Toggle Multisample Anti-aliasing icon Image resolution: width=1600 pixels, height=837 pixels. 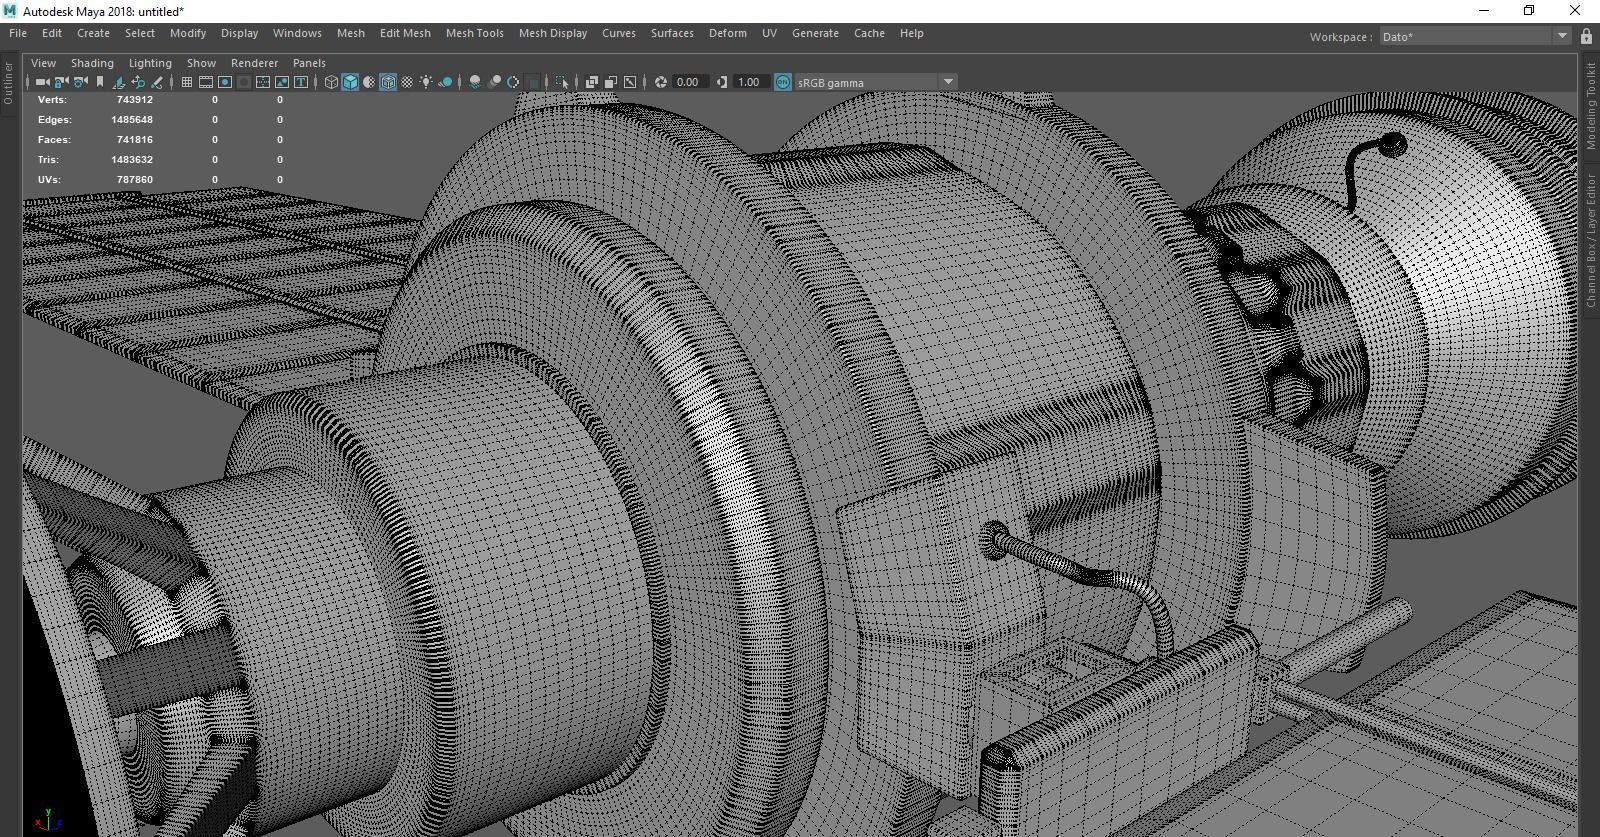click(513, 82)
